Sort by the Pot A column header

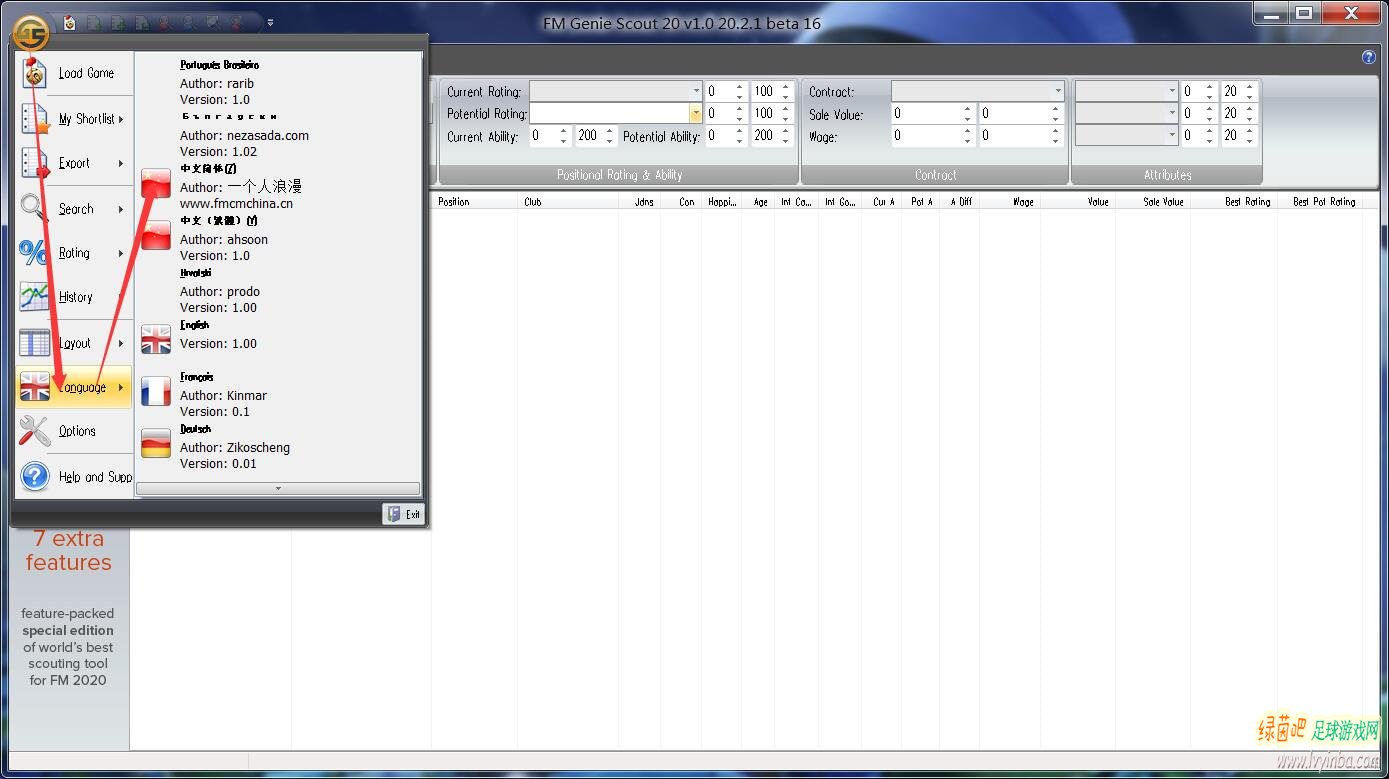point(922,202)
